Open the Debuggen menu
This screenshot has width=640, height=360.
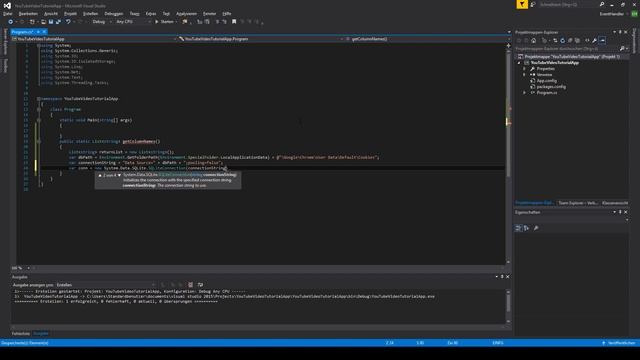113,13
